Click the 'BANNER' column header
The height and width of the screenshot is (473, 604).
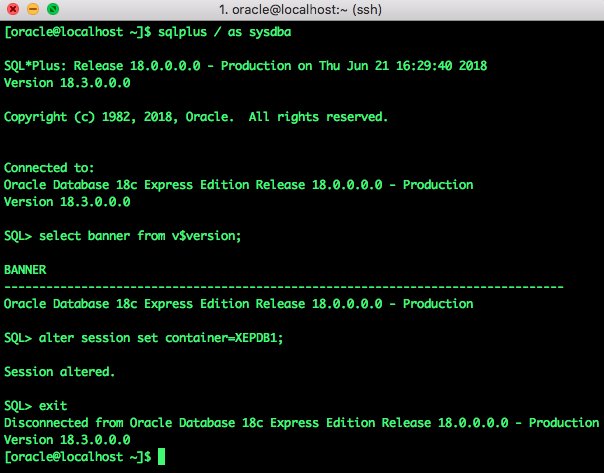tap(25, 270)
